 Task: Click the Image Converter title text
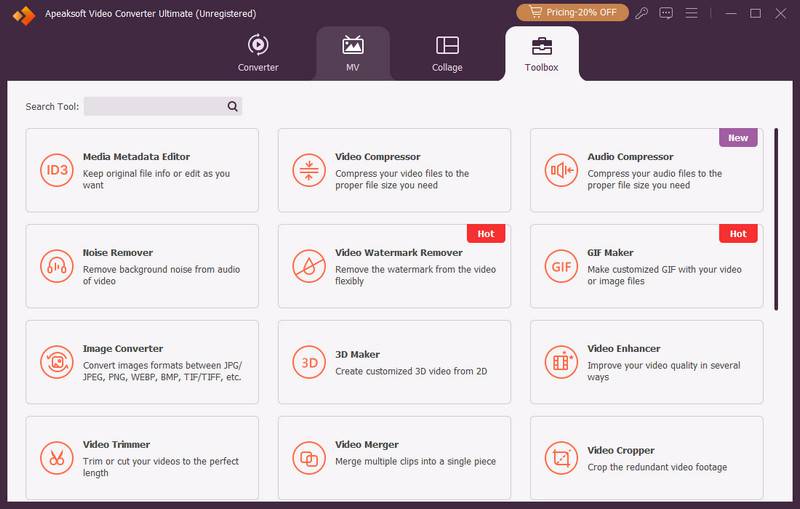pos(123,348)
